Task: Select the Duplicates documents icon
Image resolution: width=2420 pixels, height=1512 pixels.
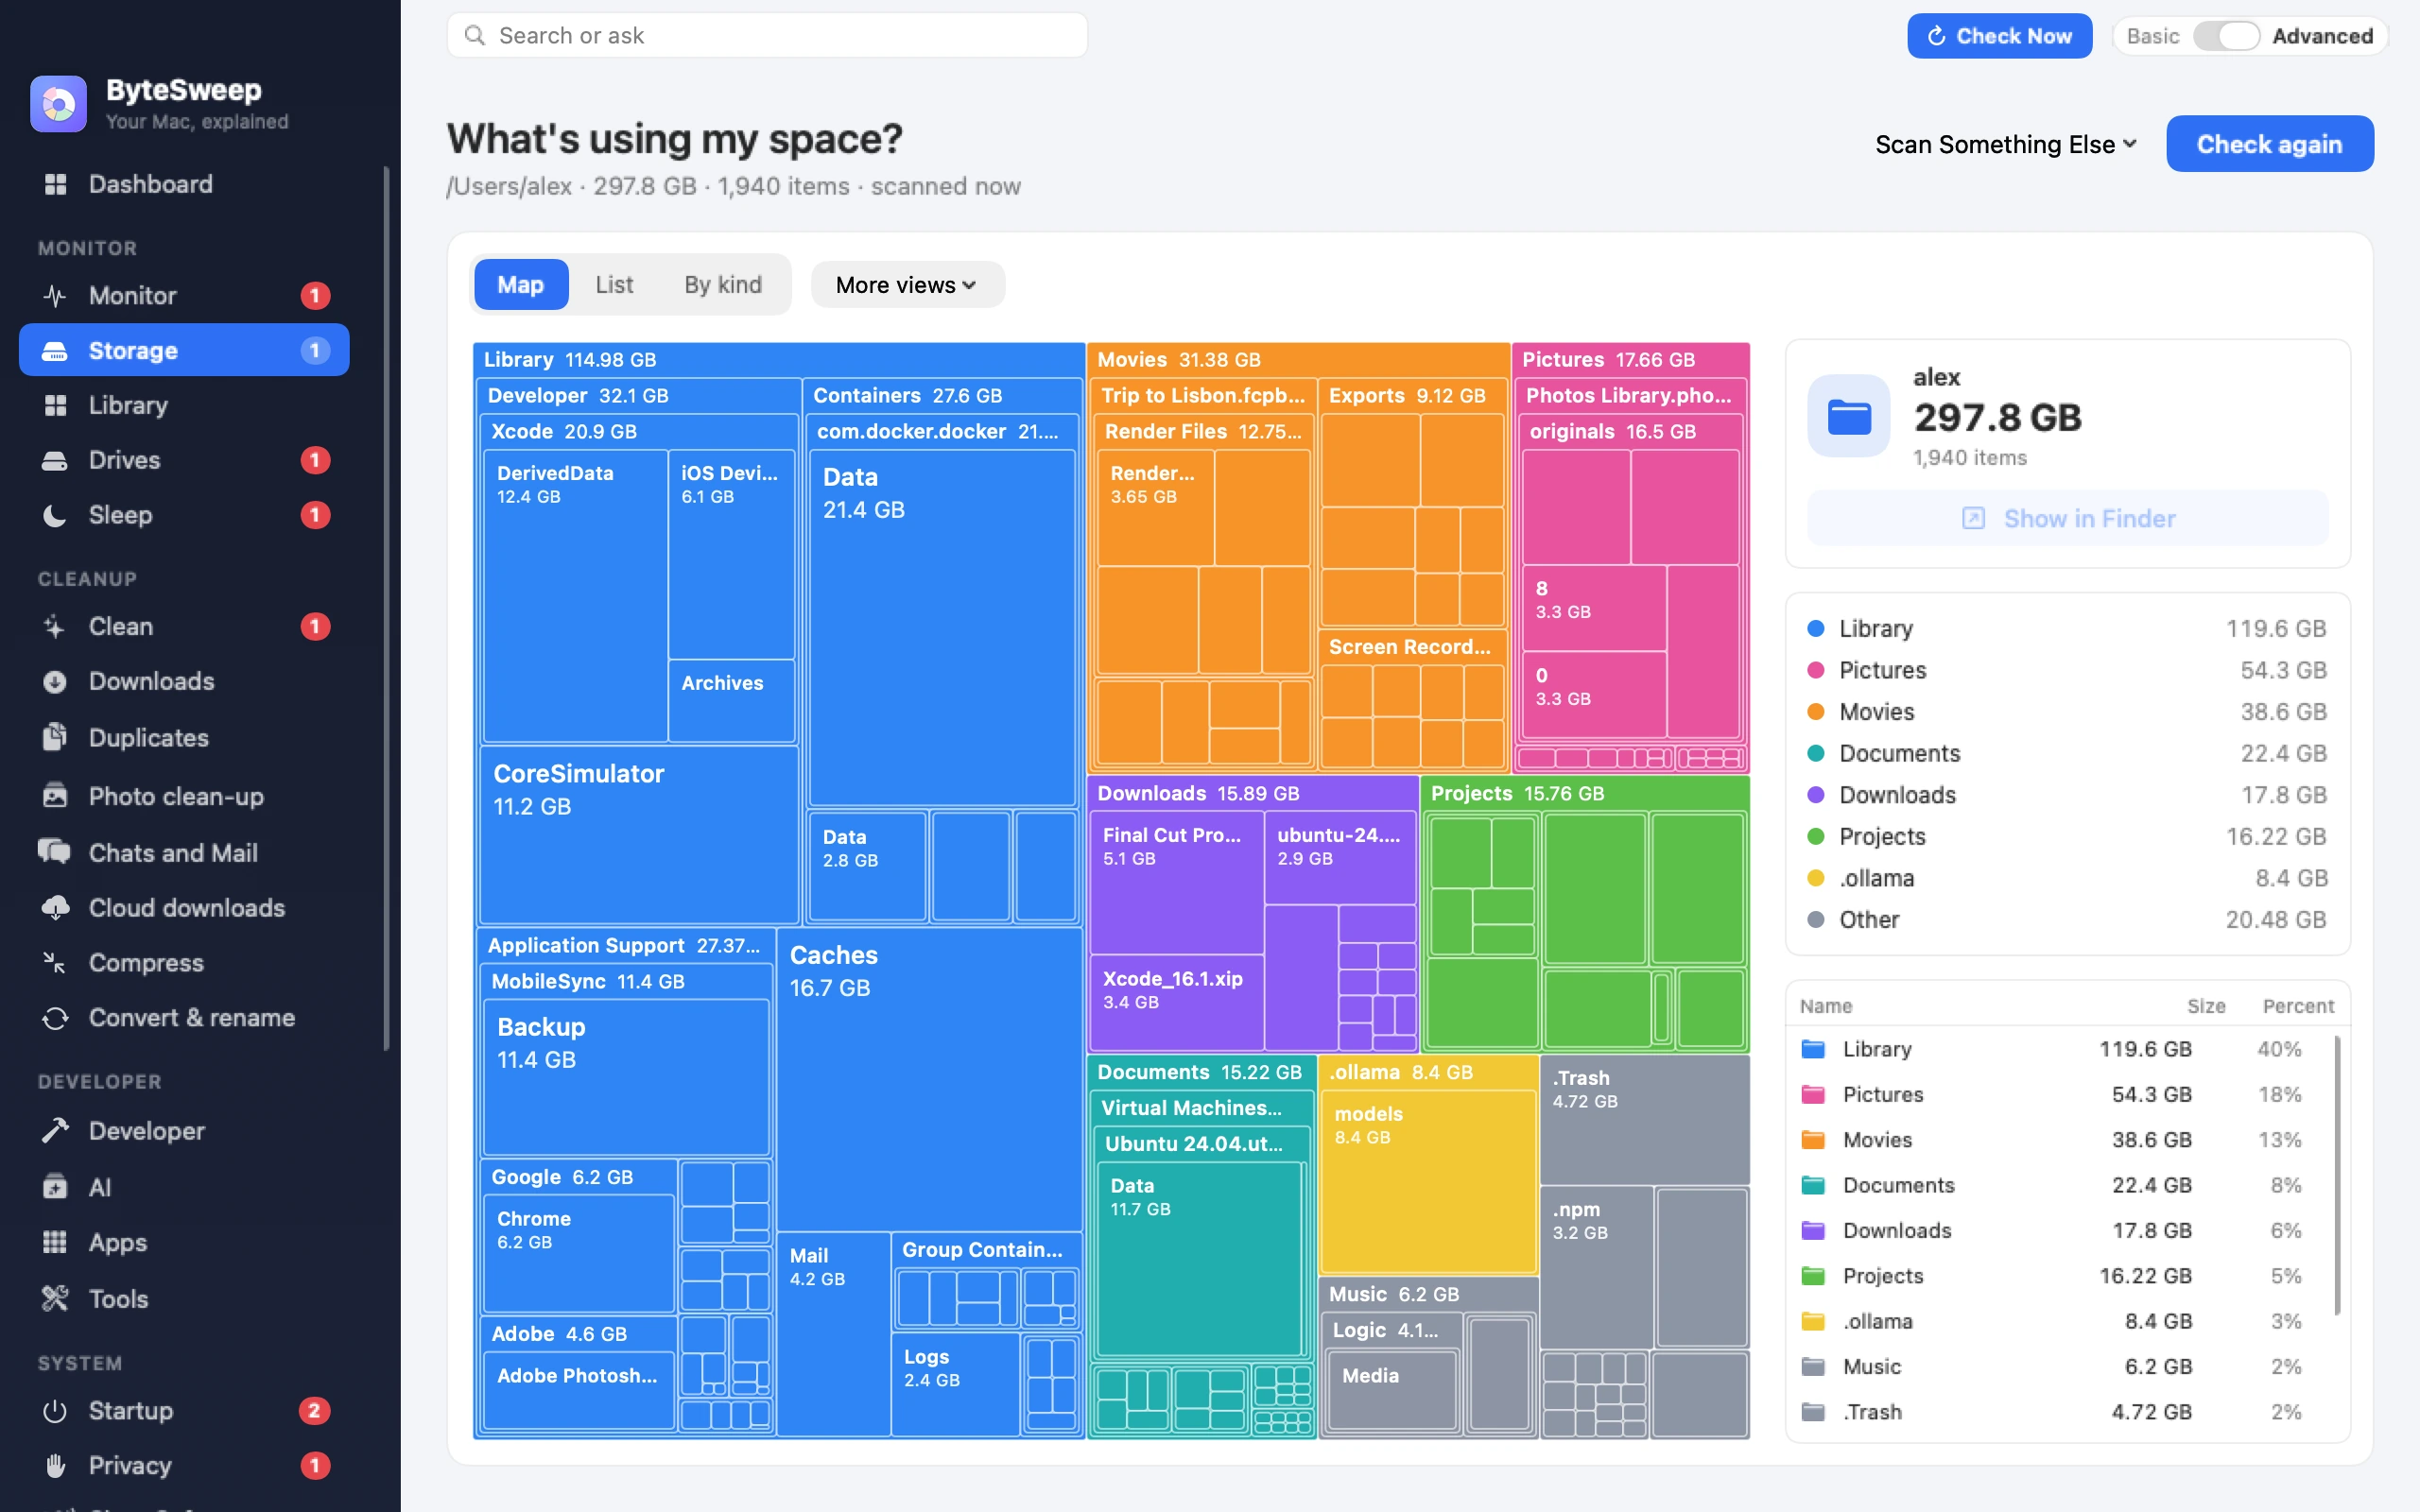Action: click(55, 737)
